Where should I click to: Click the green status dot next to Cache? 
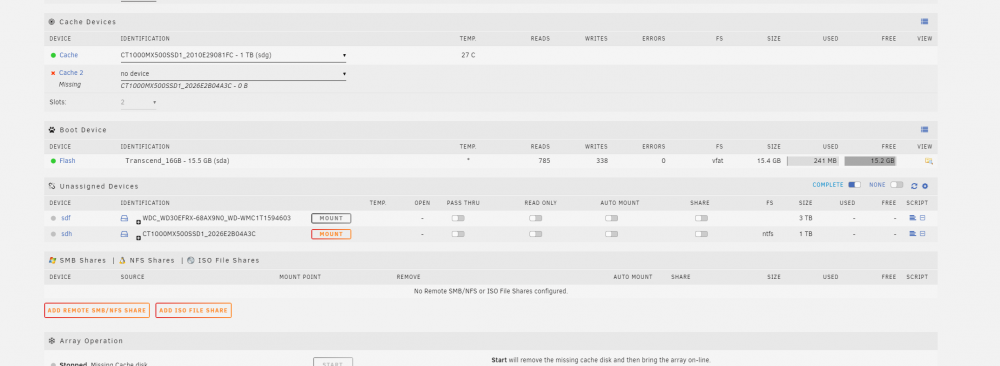tap(53, 55)
